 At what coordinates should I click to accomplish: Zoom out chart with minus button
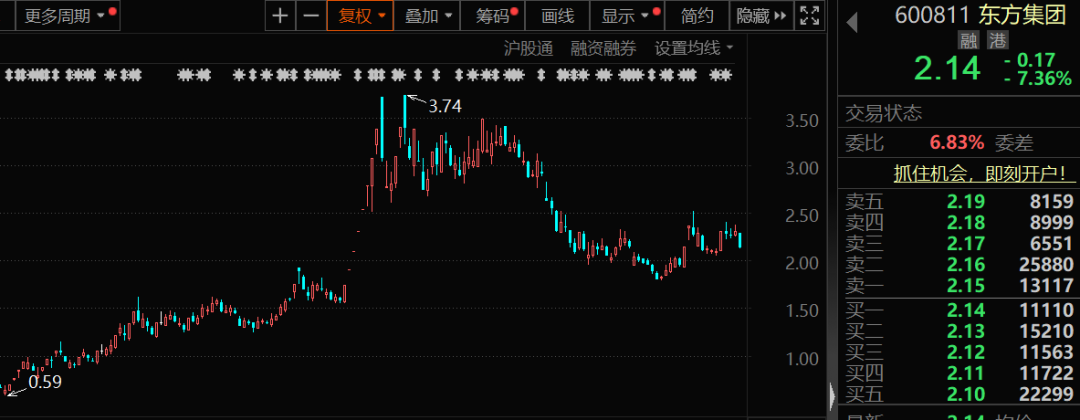point(311,16)
